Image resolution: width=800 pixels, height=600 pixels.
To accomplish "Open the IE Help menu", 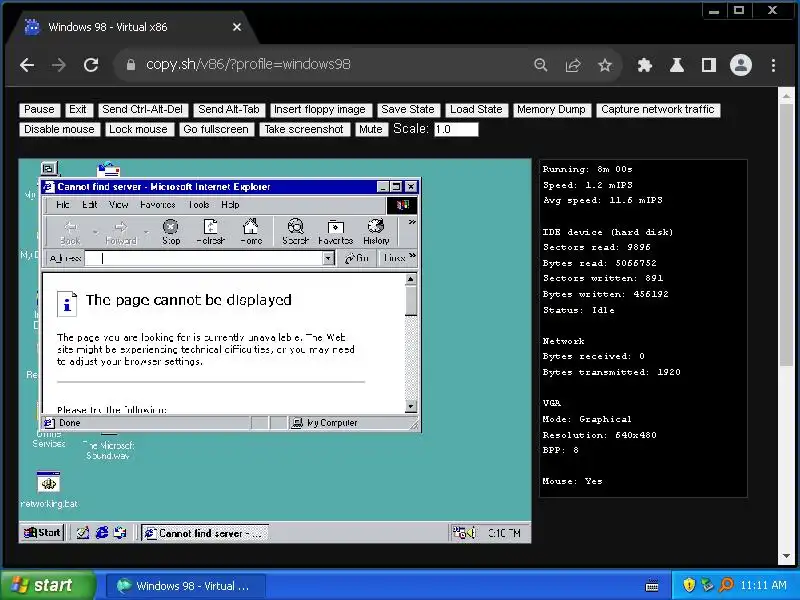I will [230, 205].
